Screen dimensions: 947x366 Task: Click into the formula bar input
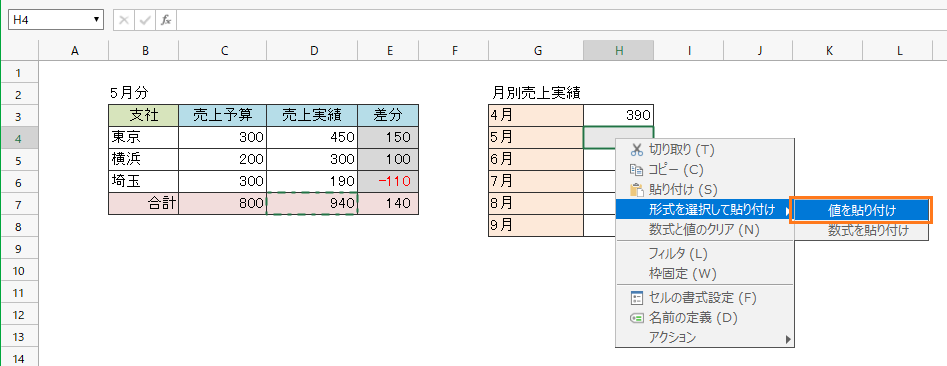tap(561, 20)
